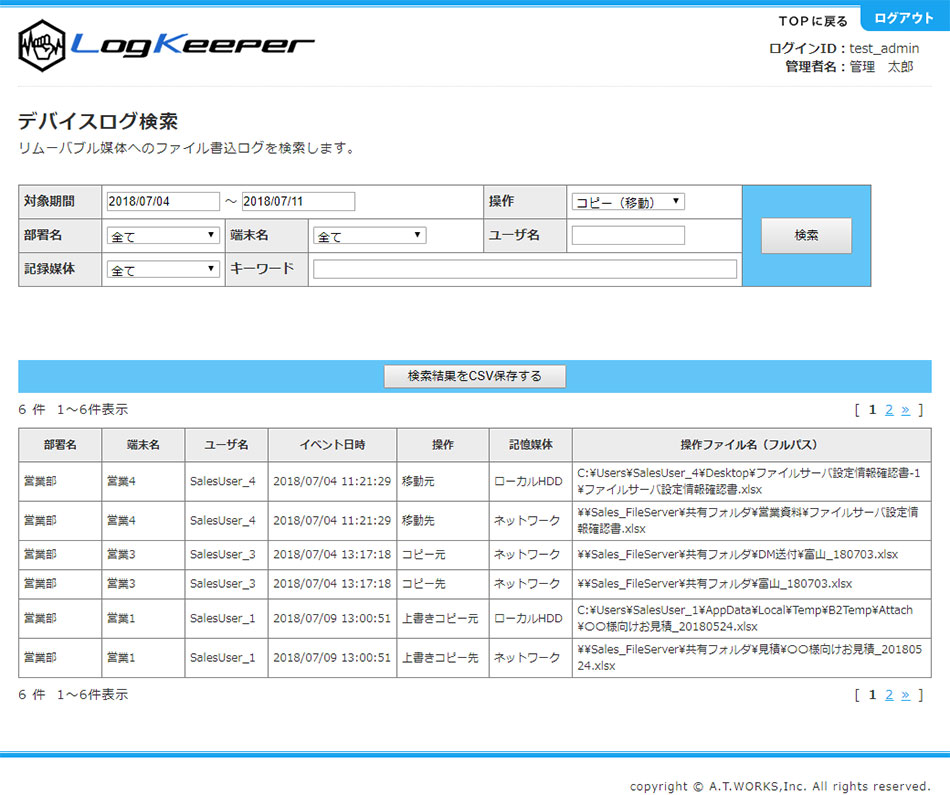Click the start date field 2018/07/04
This screenshot has width=950, height=795.
pyautogui.click(x=162, y=201)
